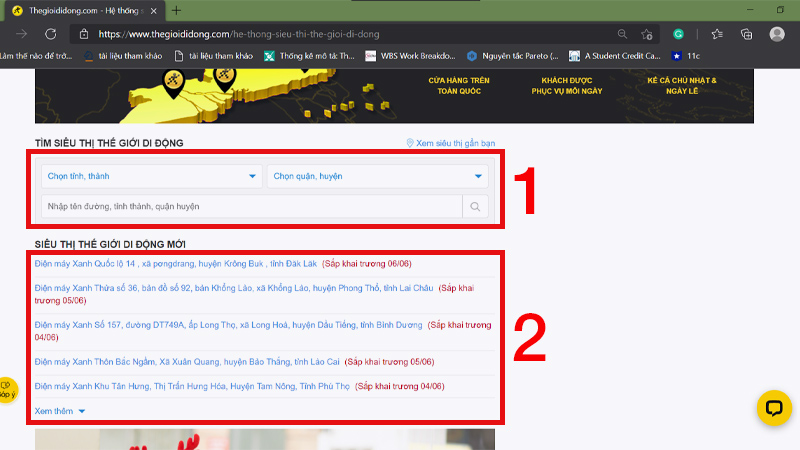Open the Collections icon in toolbar
The width and height of the screenshot is (800, 450).
click(x=746, y=33)
